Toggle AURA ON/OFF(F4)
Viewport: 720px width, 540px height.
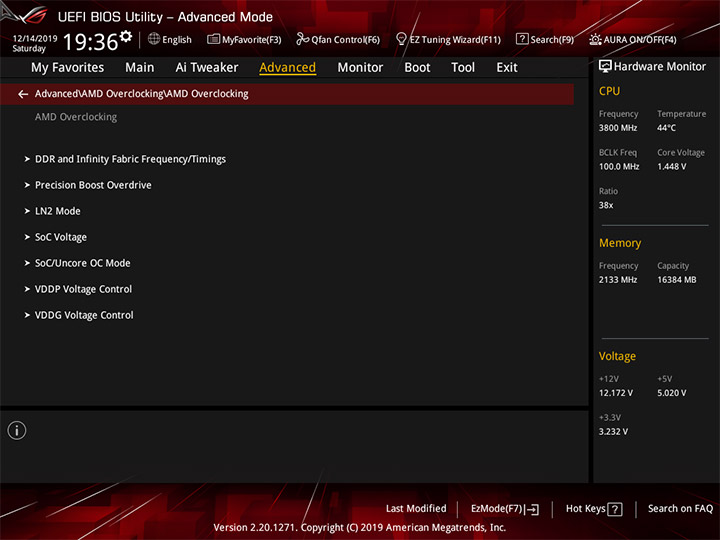(640, 40)
